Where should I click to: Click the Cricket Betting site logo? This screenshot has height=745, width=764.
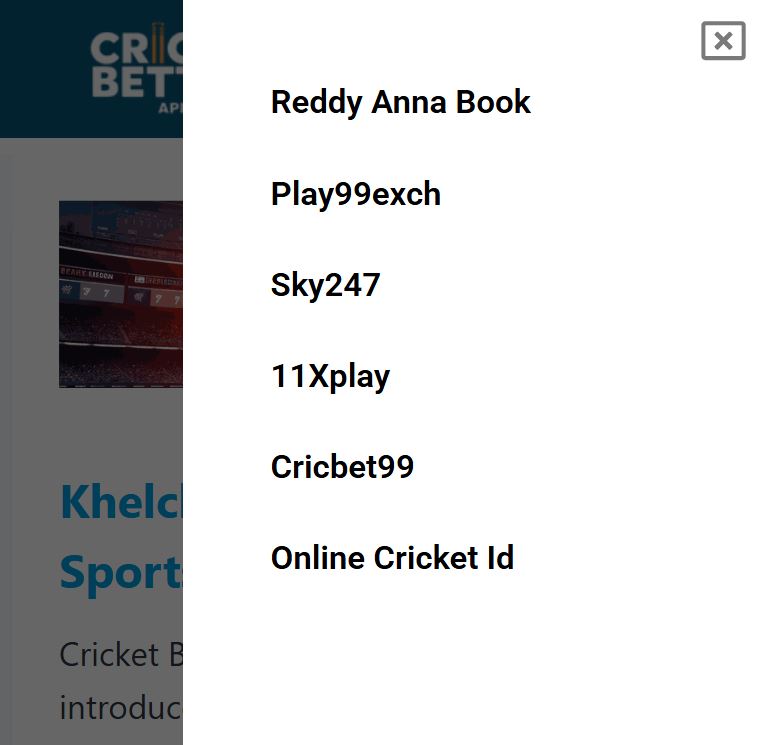[x=137, y=64]
